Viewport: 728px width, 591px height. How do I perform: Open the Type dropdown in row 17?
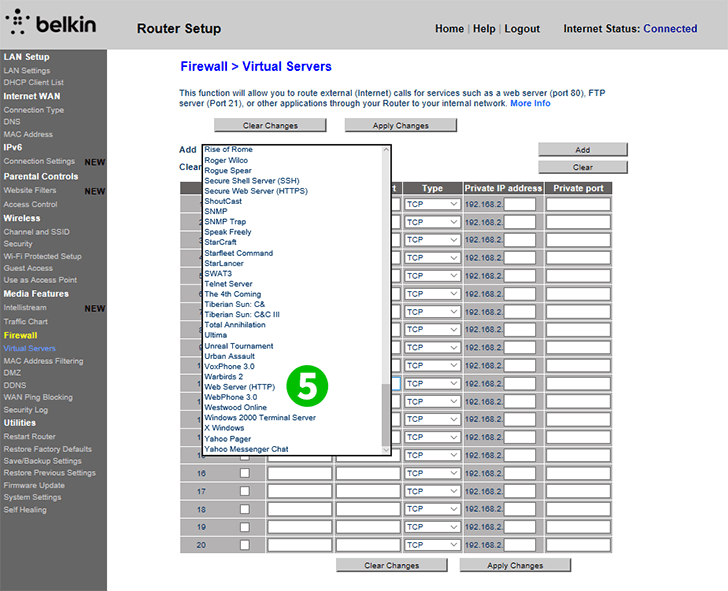click(x=432, y=491)
